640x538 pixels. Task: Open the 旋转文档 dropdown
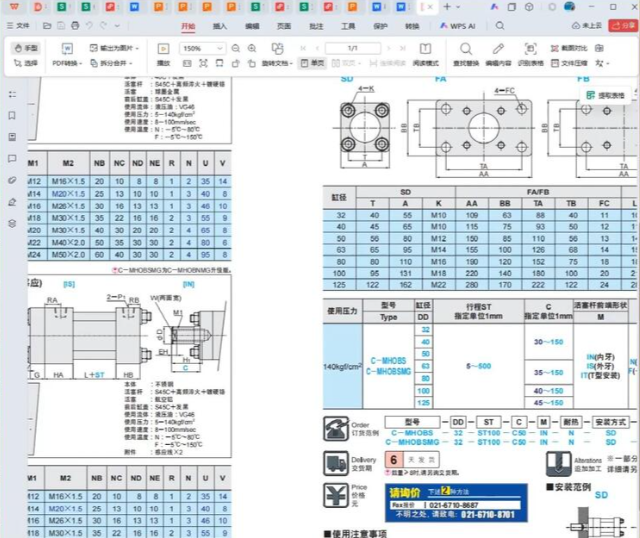click(278, 63)
